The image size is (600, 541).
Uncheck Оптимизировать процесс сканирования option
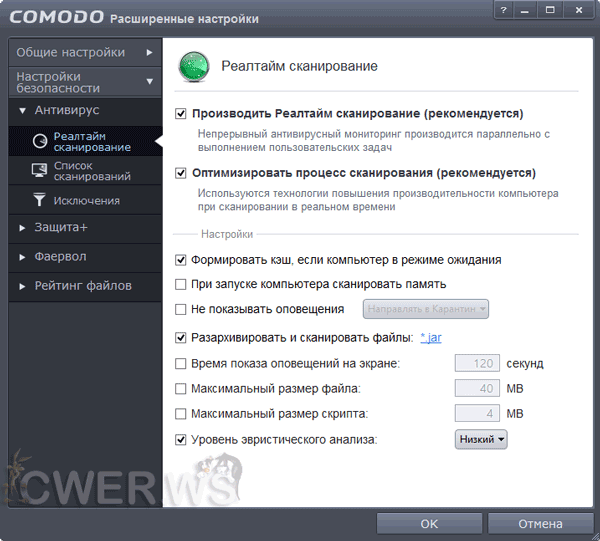click(181, 173)
